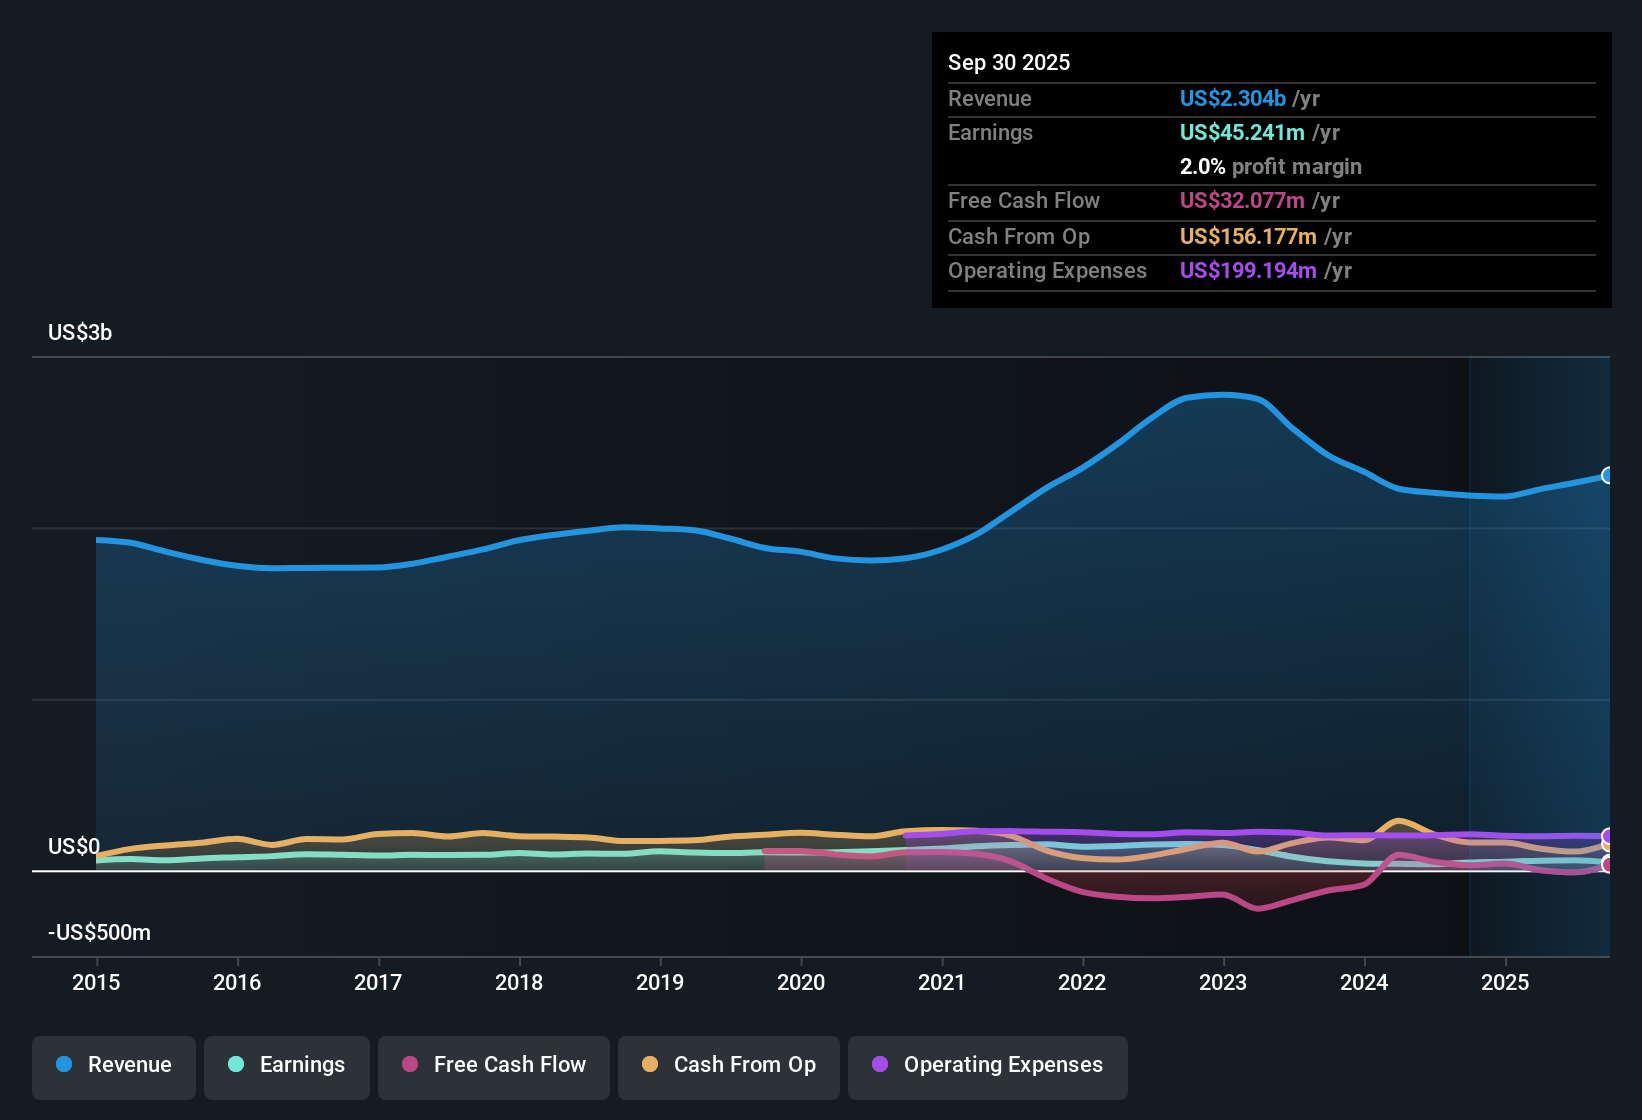Toggle the Operating Expenses series visibility
The width and height of the screenshot is (1642, 1120).
987,1066
